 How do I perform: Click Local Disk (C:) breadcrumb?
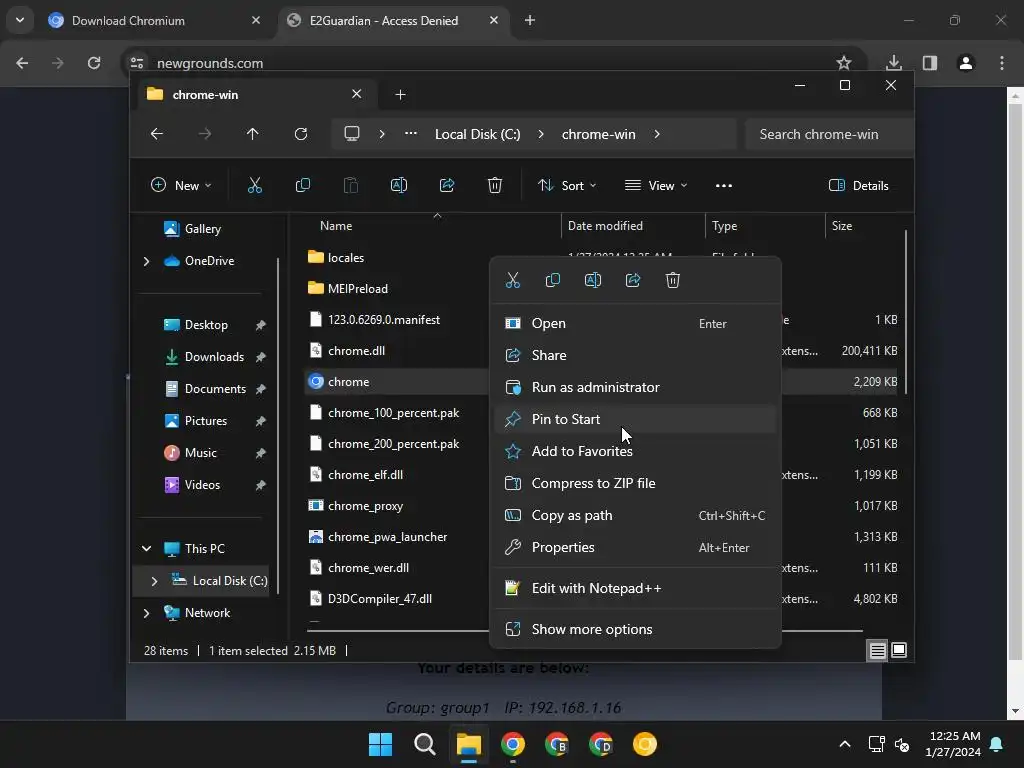tap(477, 134)
